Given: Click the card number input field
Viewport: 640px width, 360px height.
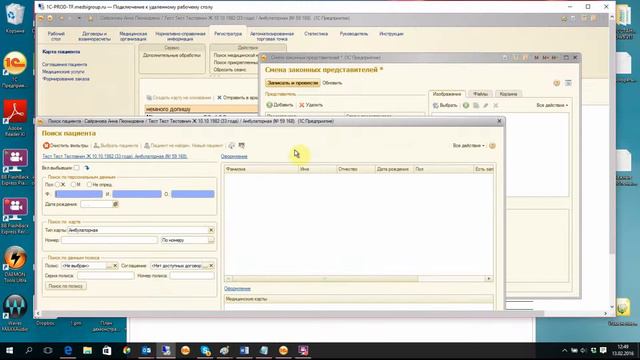Looking at the screenshot, I should pyautogui.click(x=109, y=240).
